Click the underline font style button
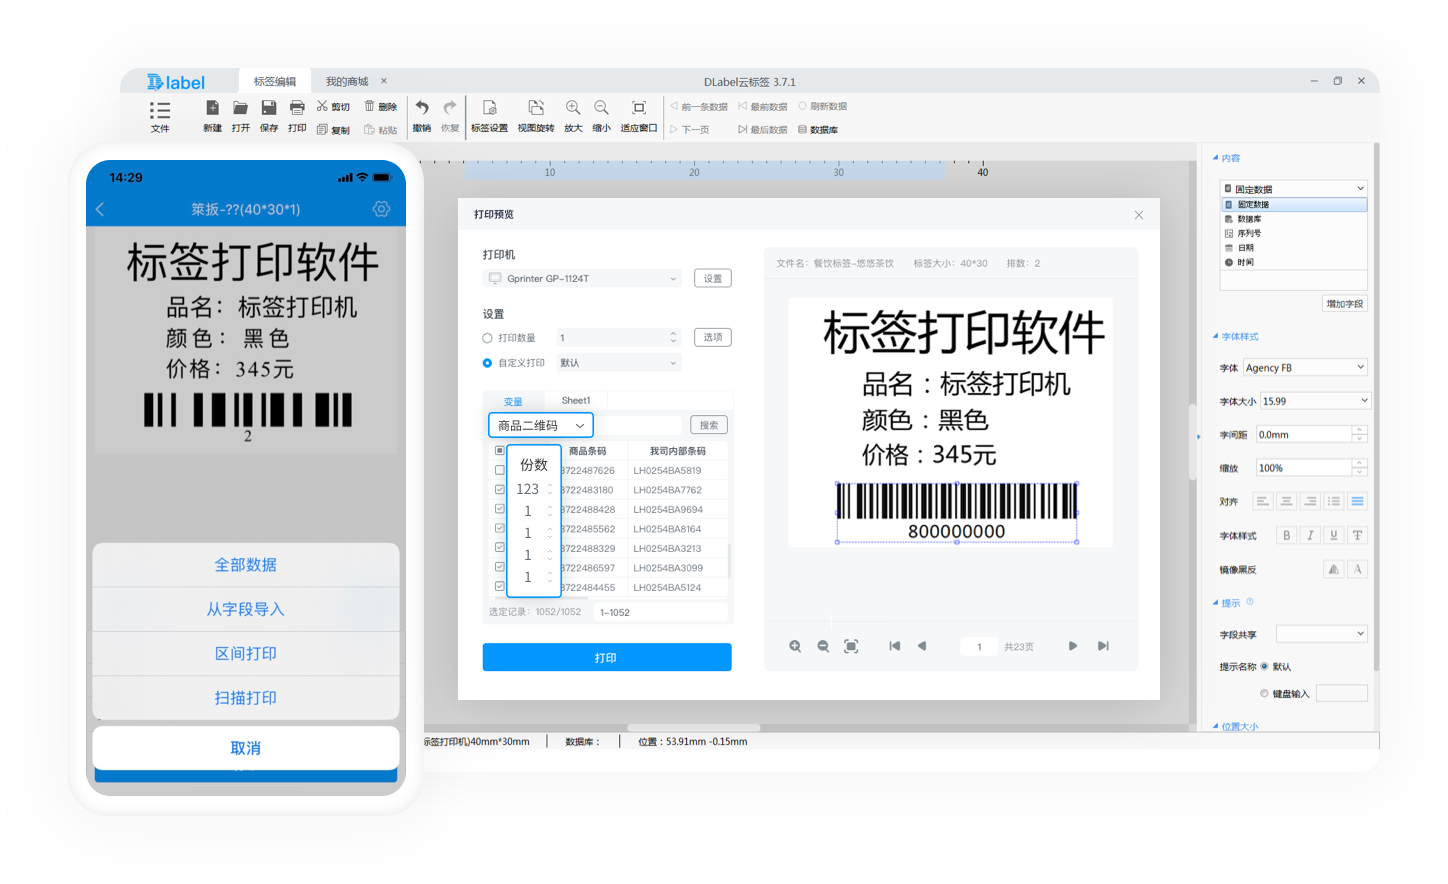 pyautogui.click(x=1334, y=535)
